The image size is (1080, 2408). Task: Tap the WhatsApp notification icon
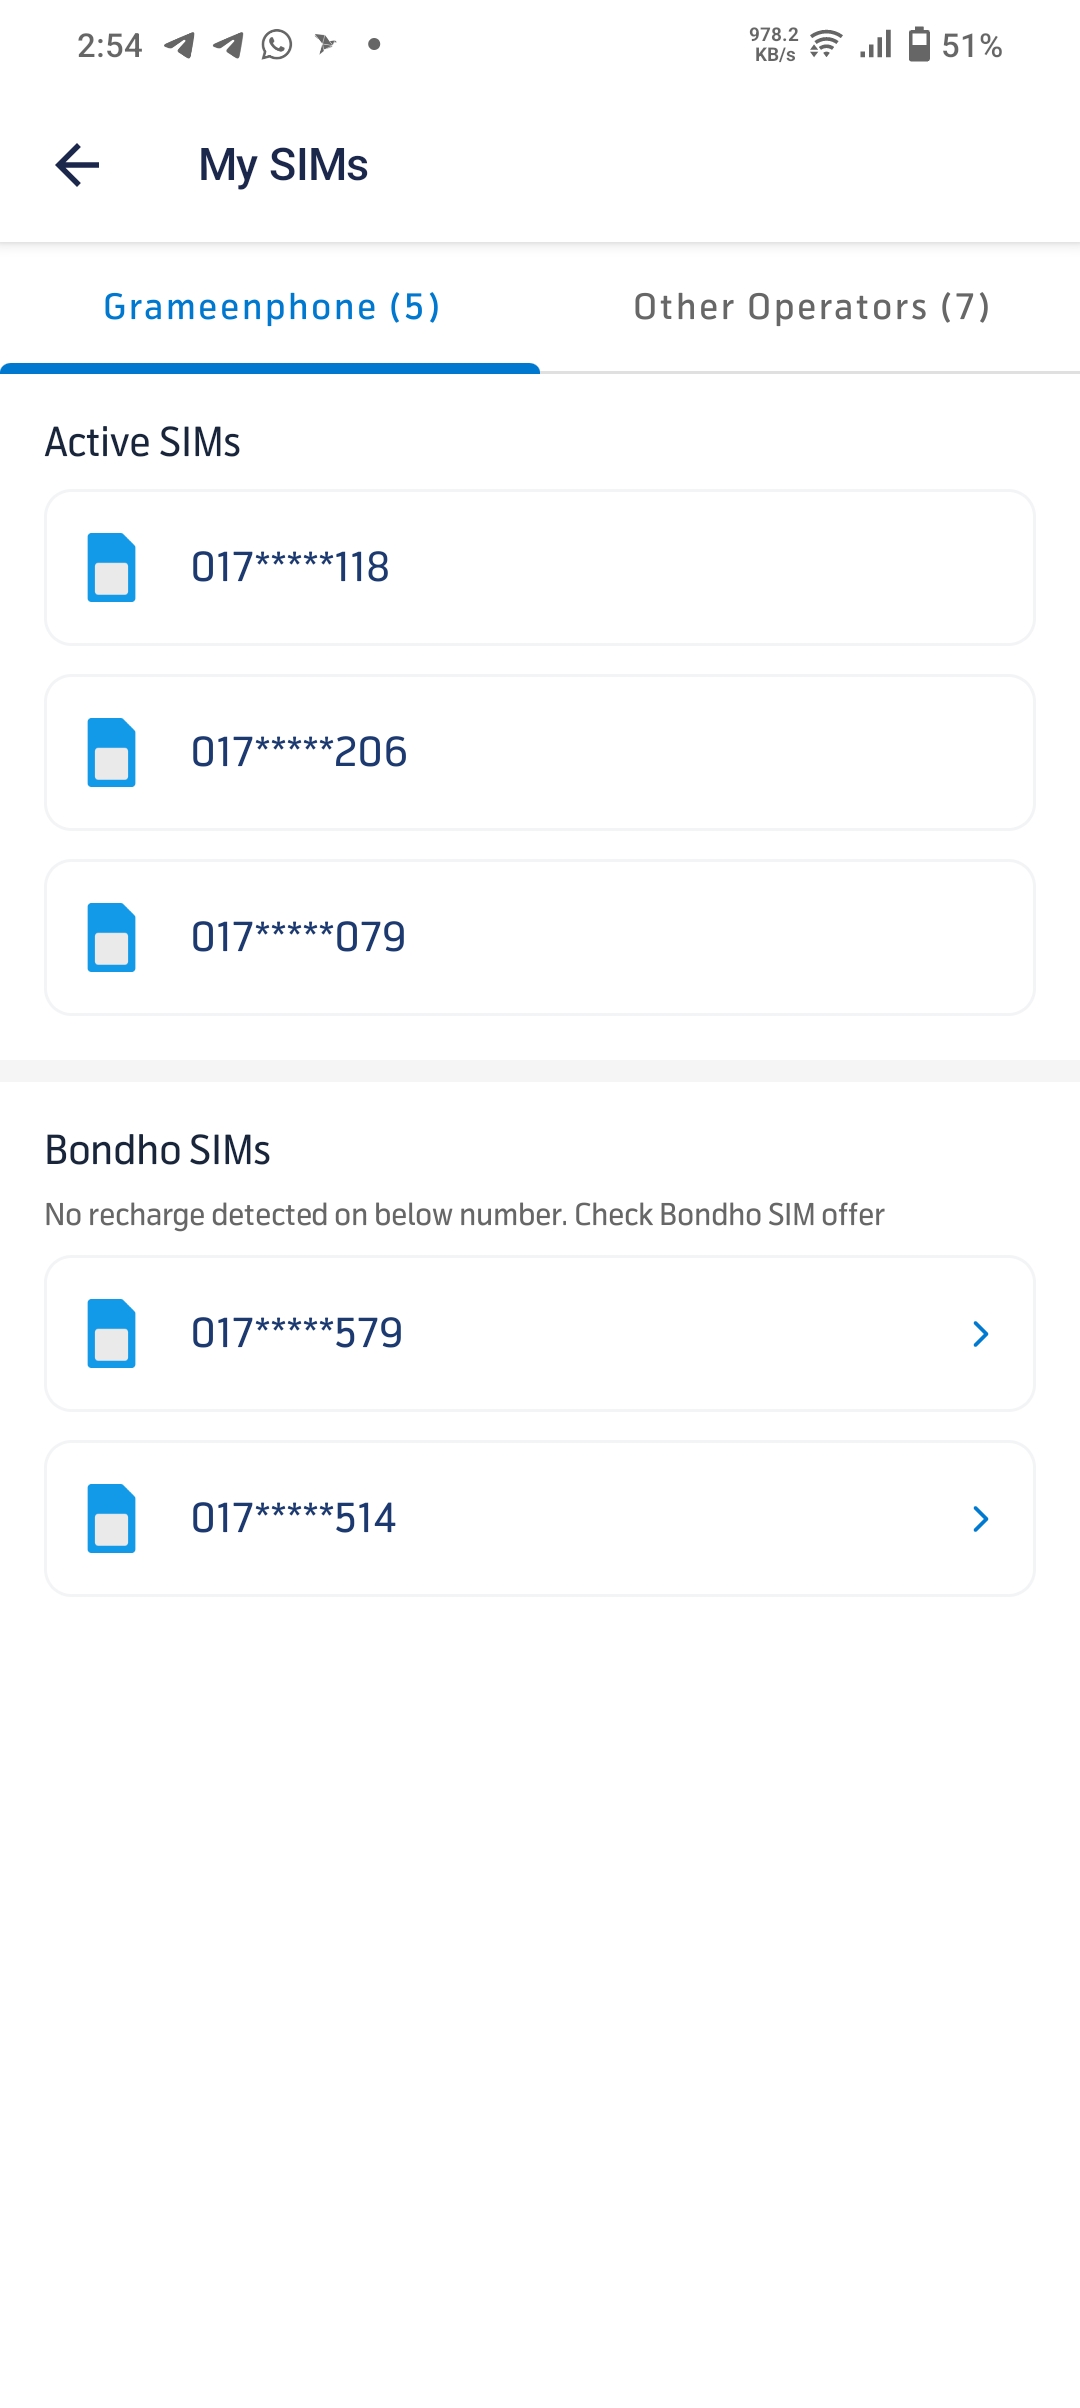277,45
